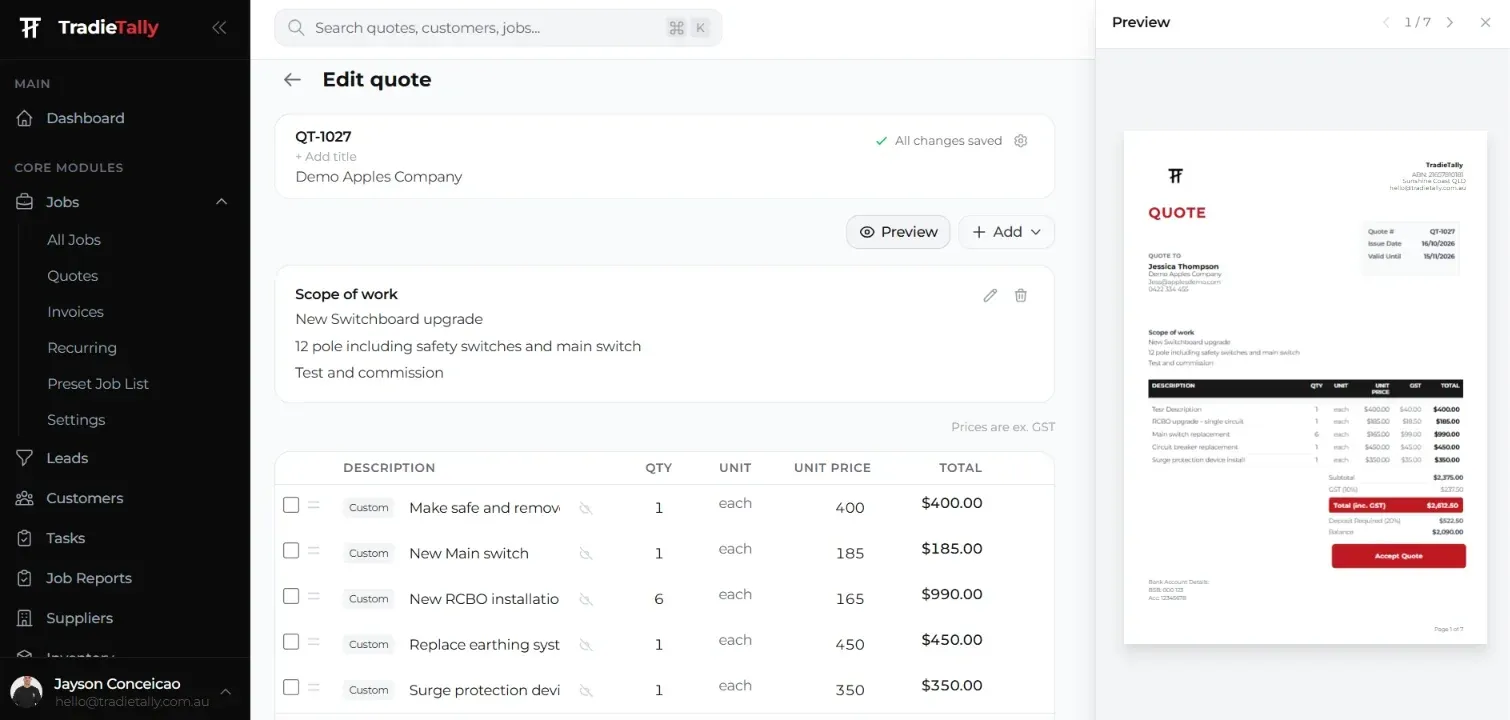Collapse the Jobs menu chevron

click(x=222, y=202)
